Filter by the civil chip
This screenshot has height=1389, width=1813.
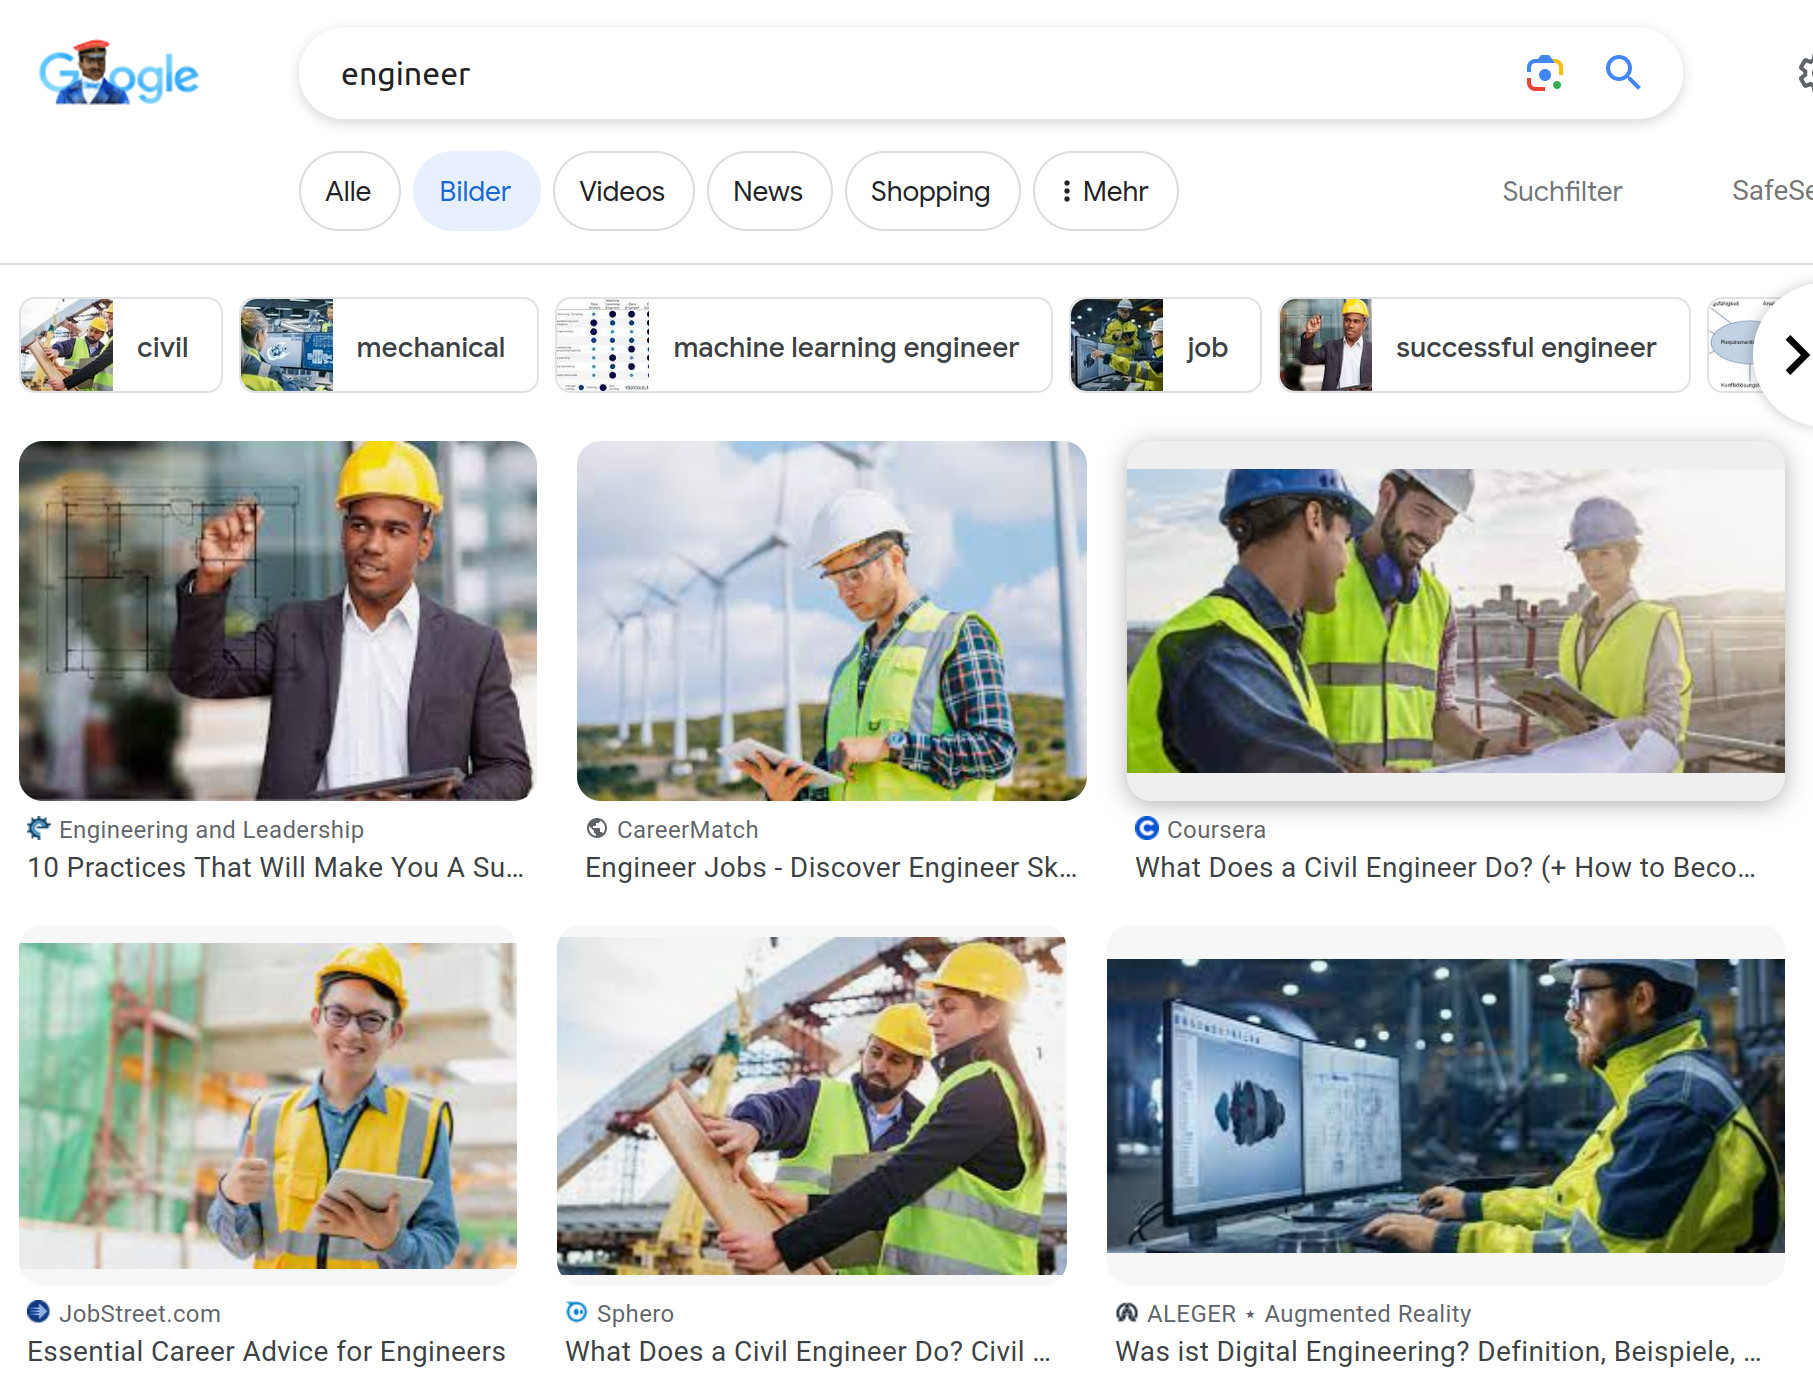coord(121,346)
